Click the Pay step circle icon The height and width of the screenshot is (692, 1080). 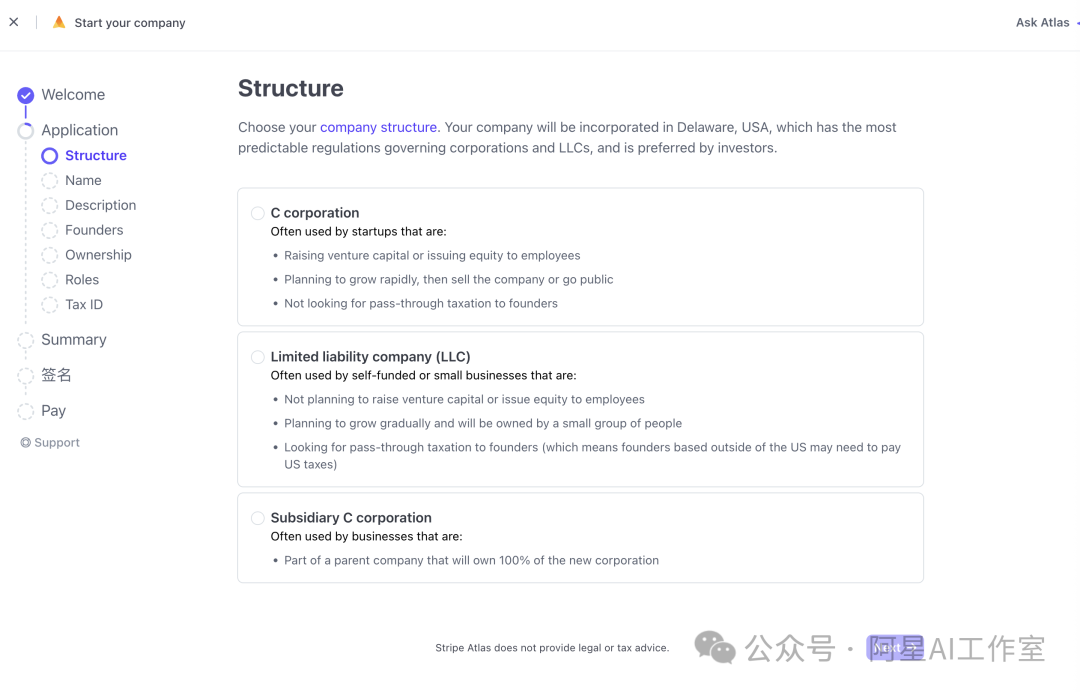coord(26,411)
